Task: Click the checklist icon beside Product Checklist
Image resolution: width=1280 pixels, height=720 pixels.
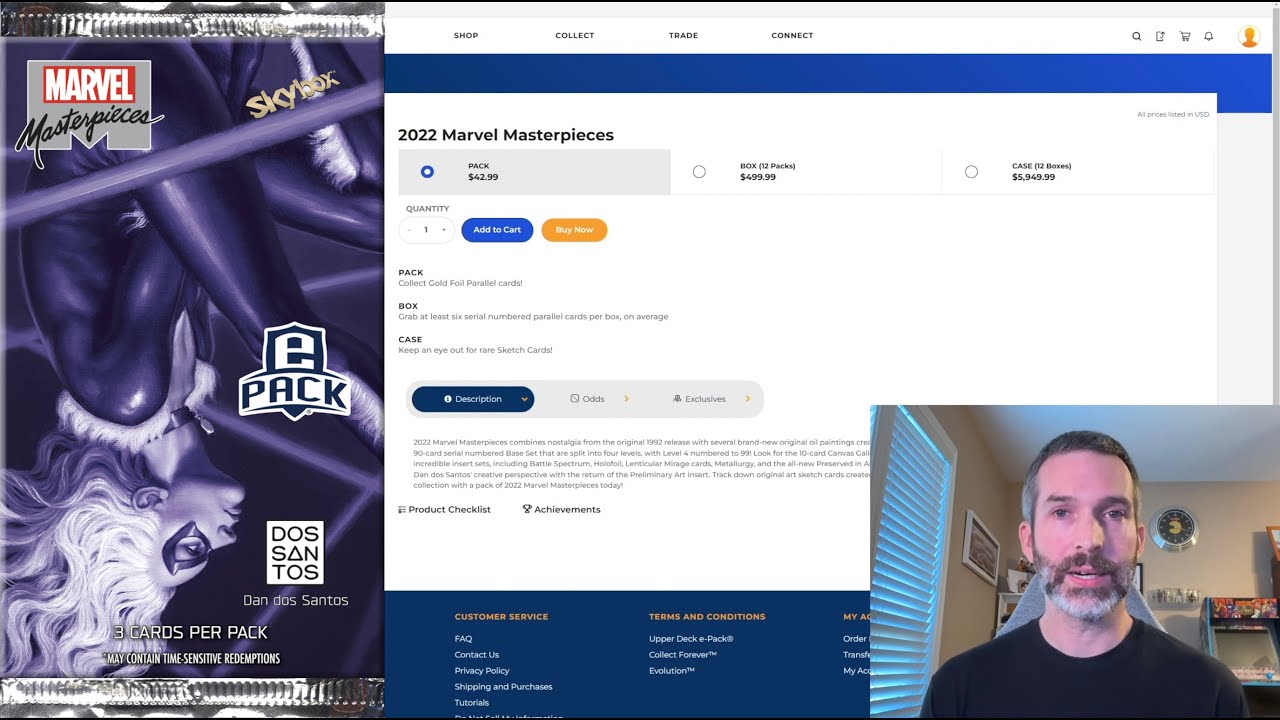Action: click(402, 509)
